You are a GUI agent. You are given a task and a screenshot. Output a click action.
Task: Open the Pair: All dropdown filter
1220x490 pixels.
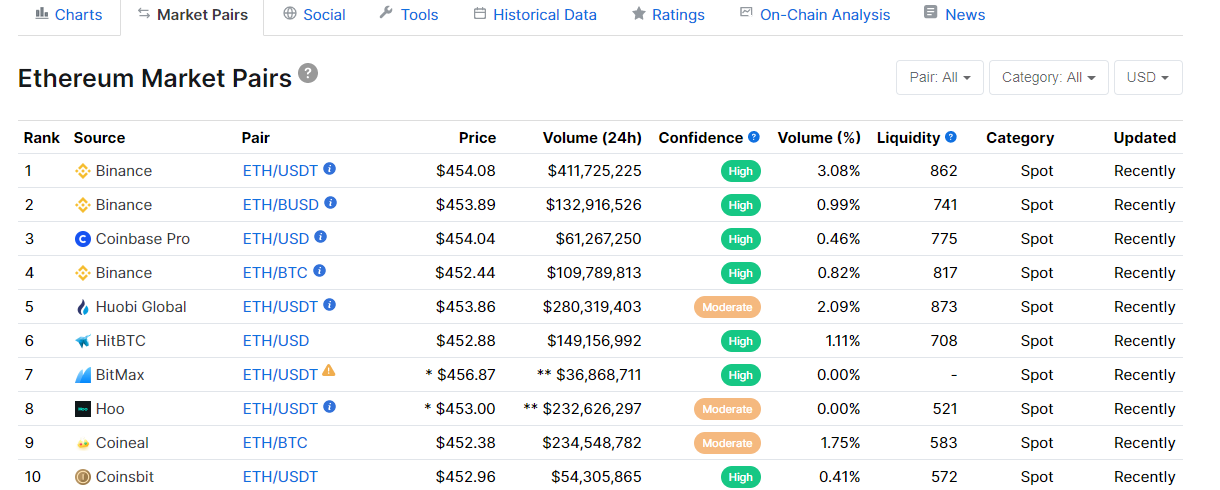[x=940, y=77]
